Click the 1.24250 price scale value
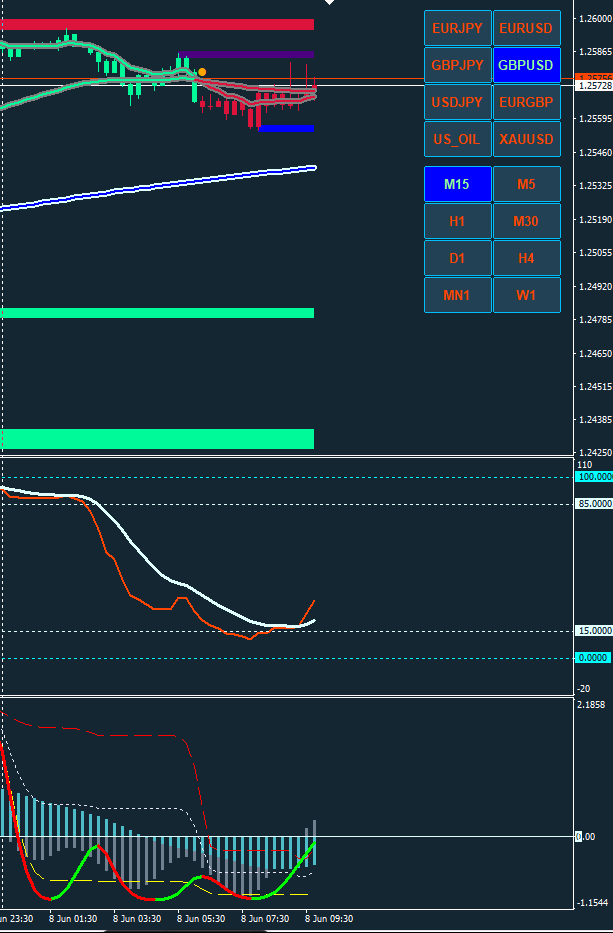The width and height of the screenshot is (613, 933). click(x=595, y=453)
